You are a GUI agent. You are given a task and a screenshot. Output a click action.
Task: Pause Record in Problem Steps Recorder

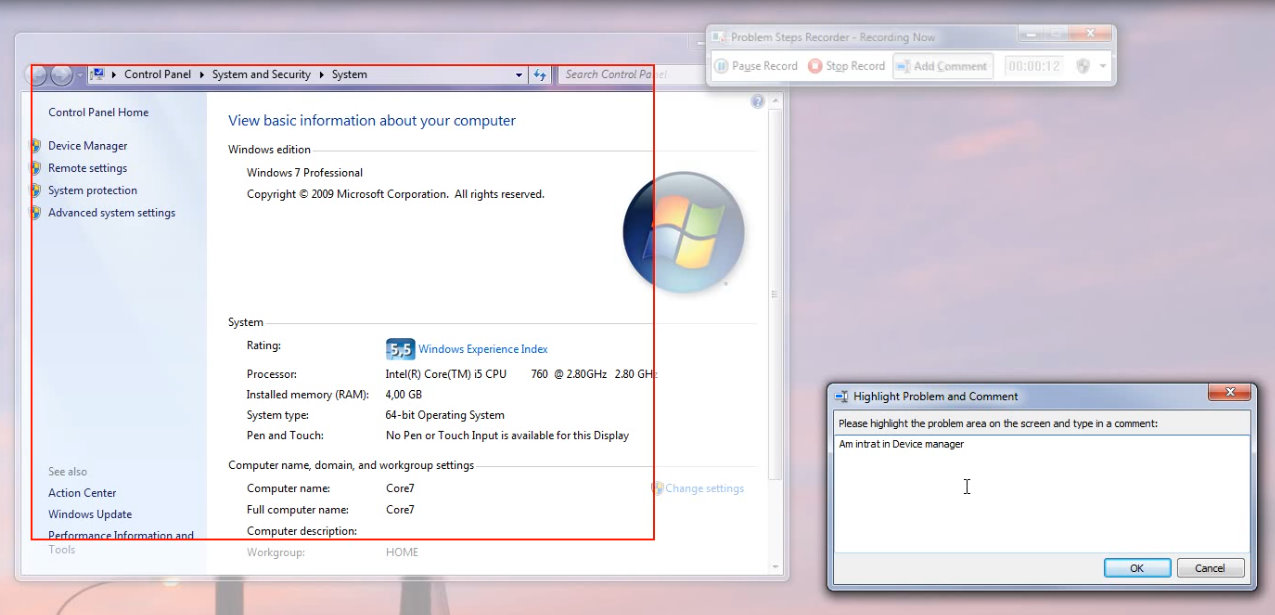[x=755, y=66]
